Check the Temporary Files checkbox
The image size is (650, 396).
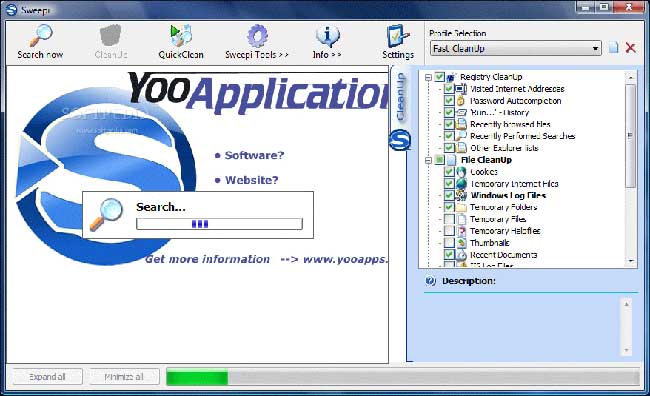click(449, 219)
